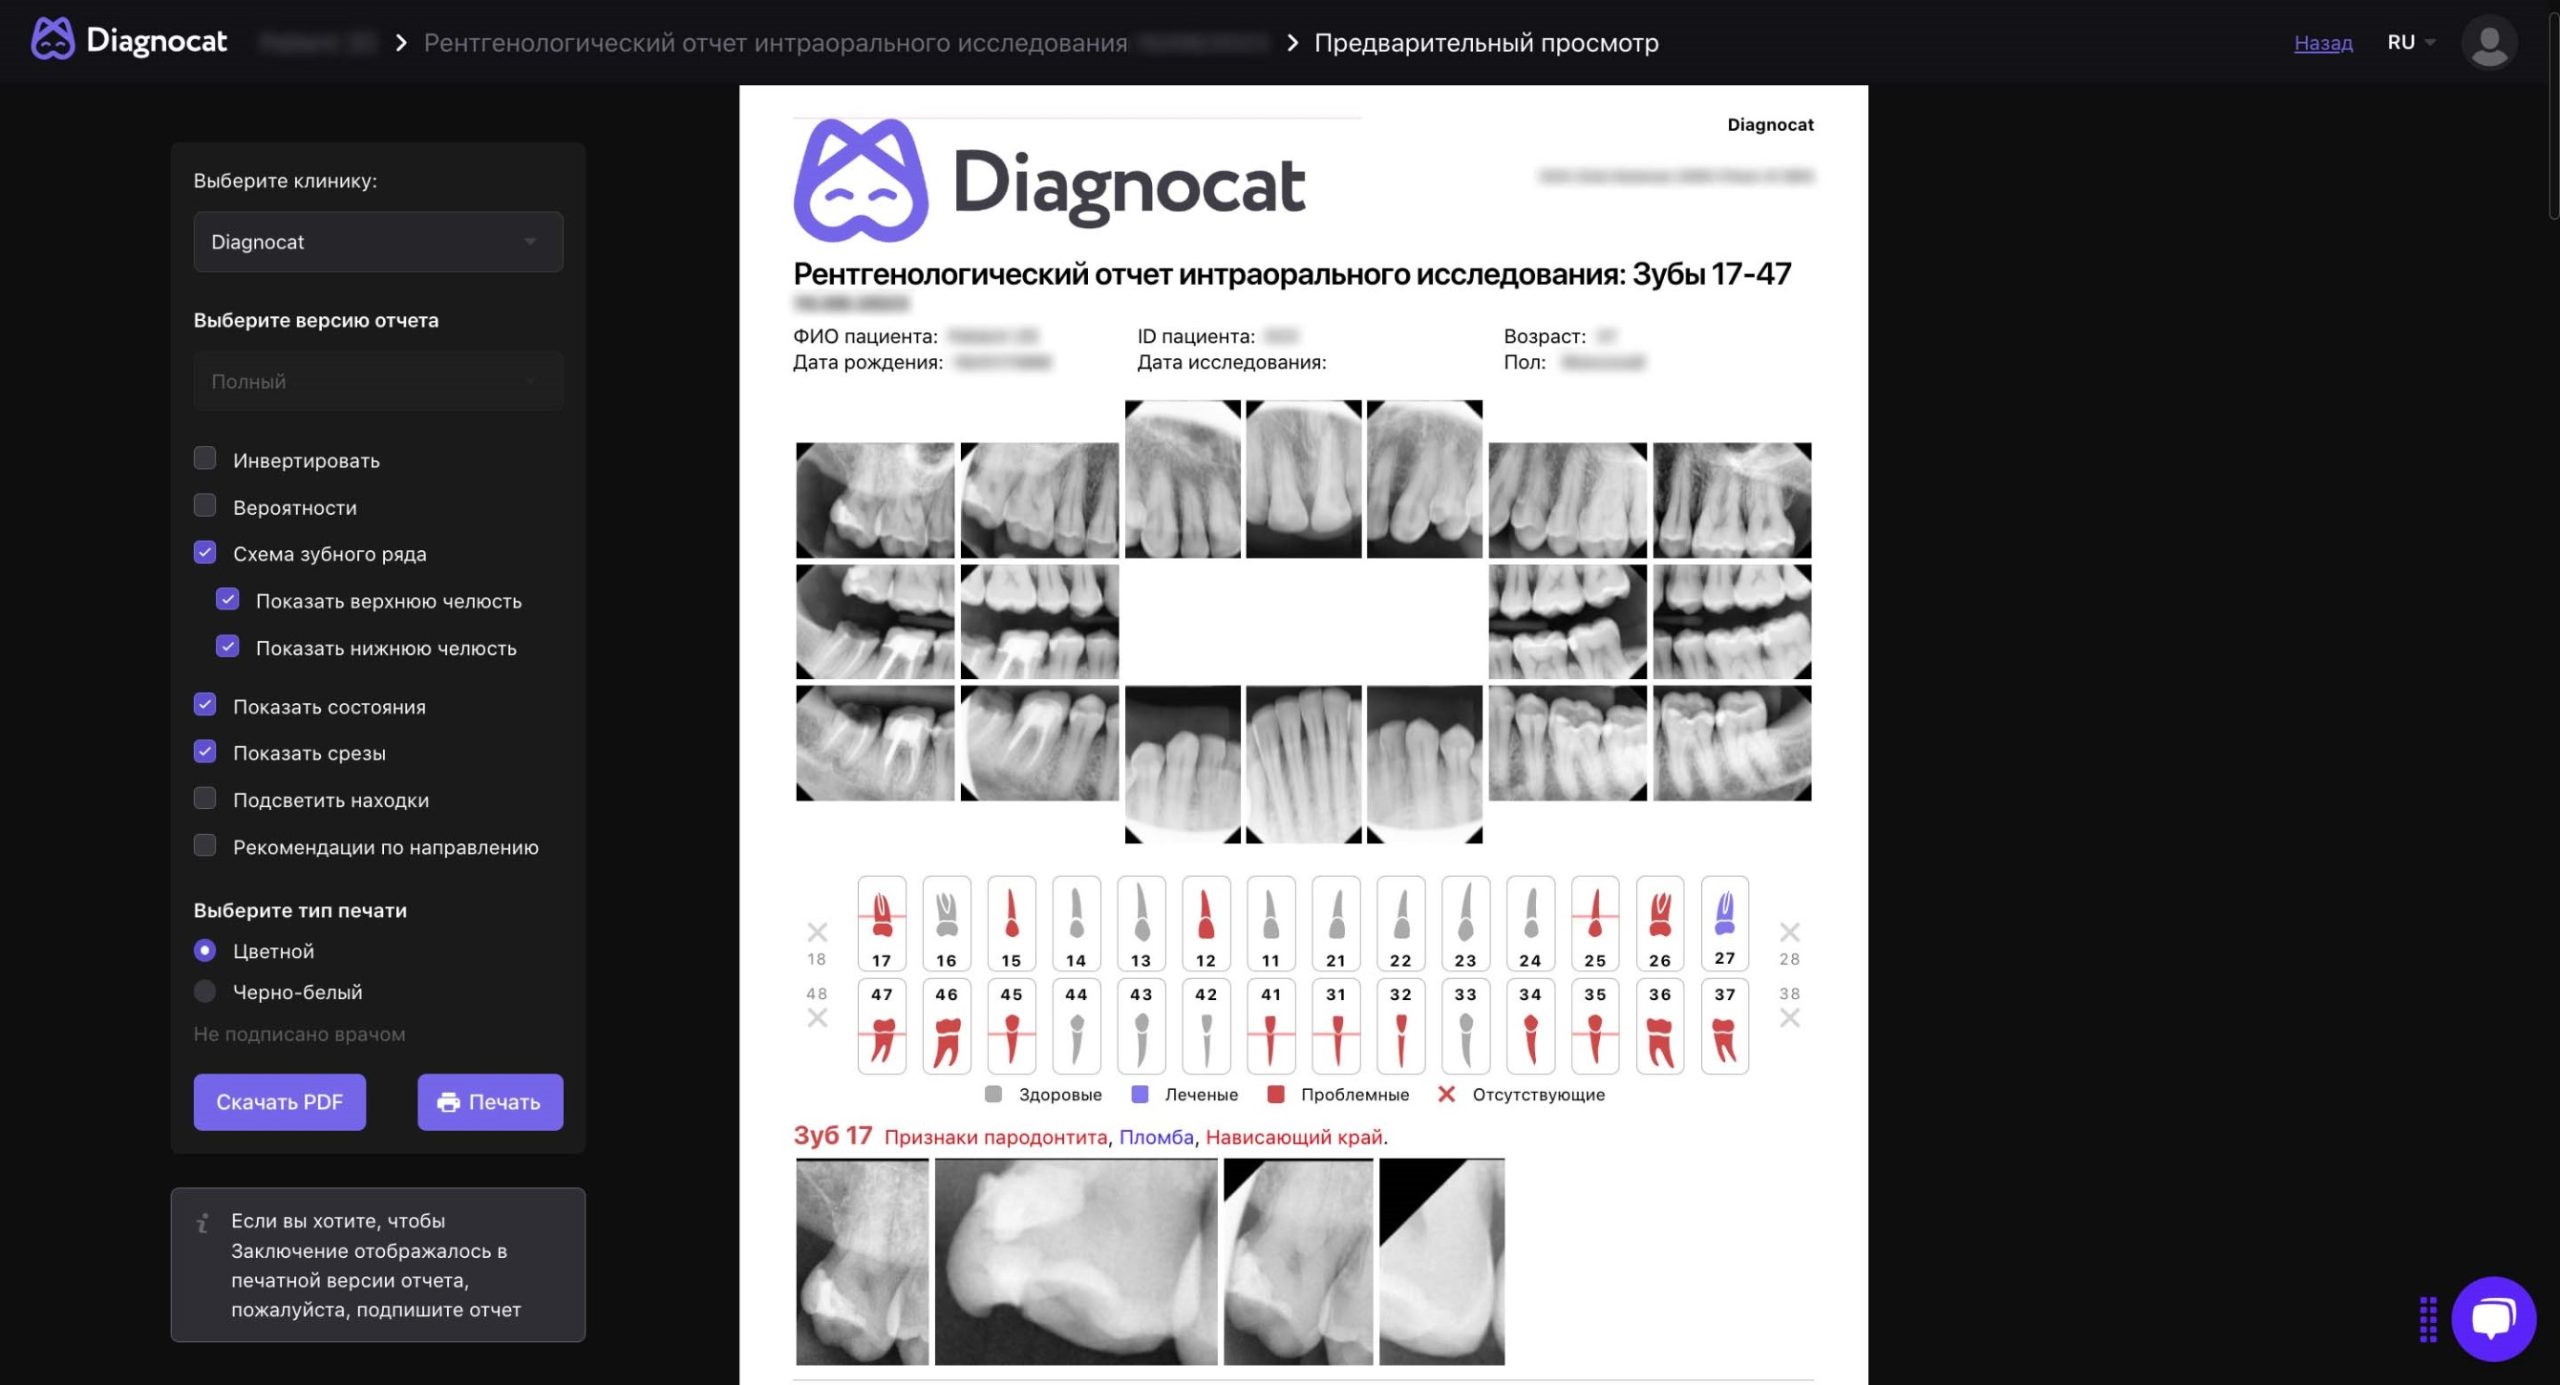Click missing tooth 28 X mark

[x=1789, y=932]
